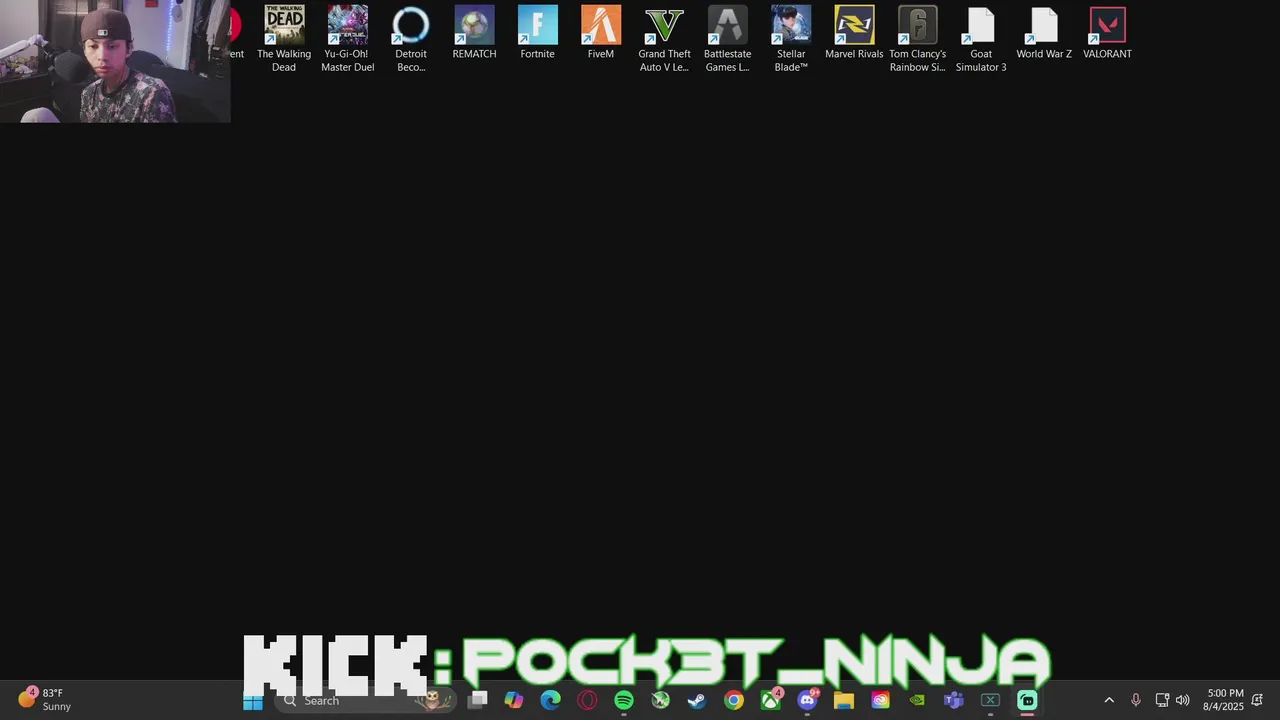Select the REMATCH desktop shortcut
1280x720 pixels.
[x=474, y=33]
